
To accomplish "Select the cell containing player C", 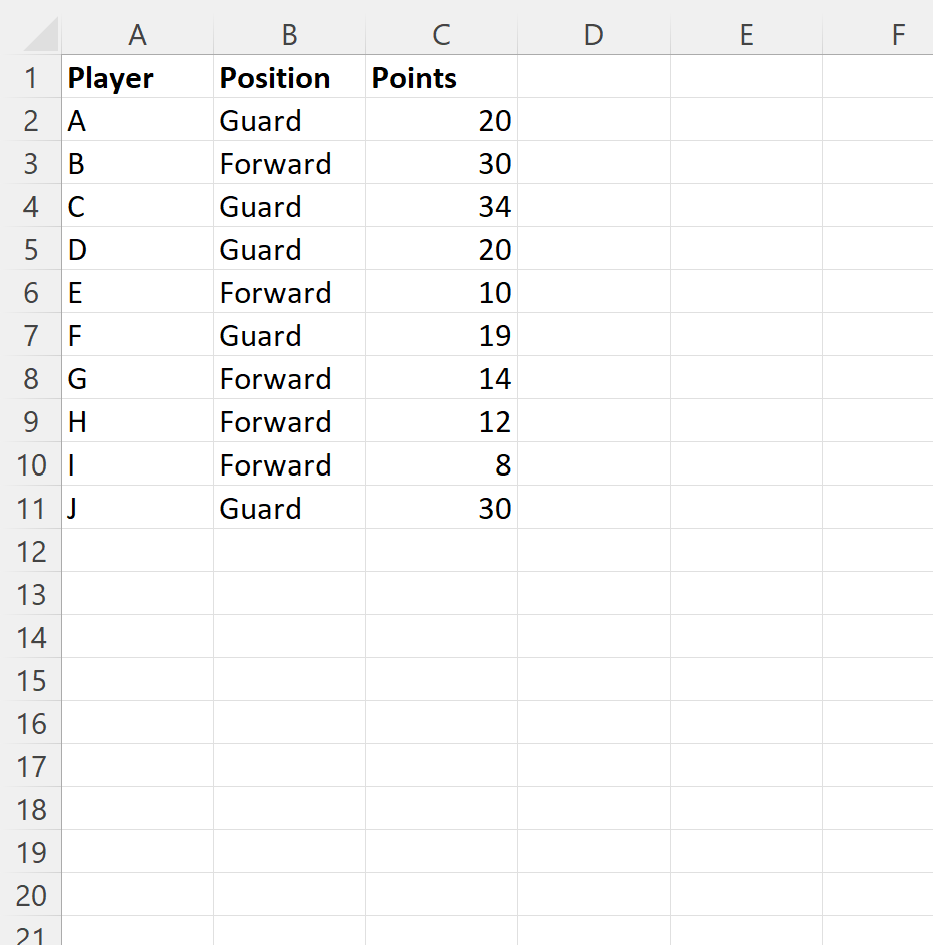I will tap(137, 206).
